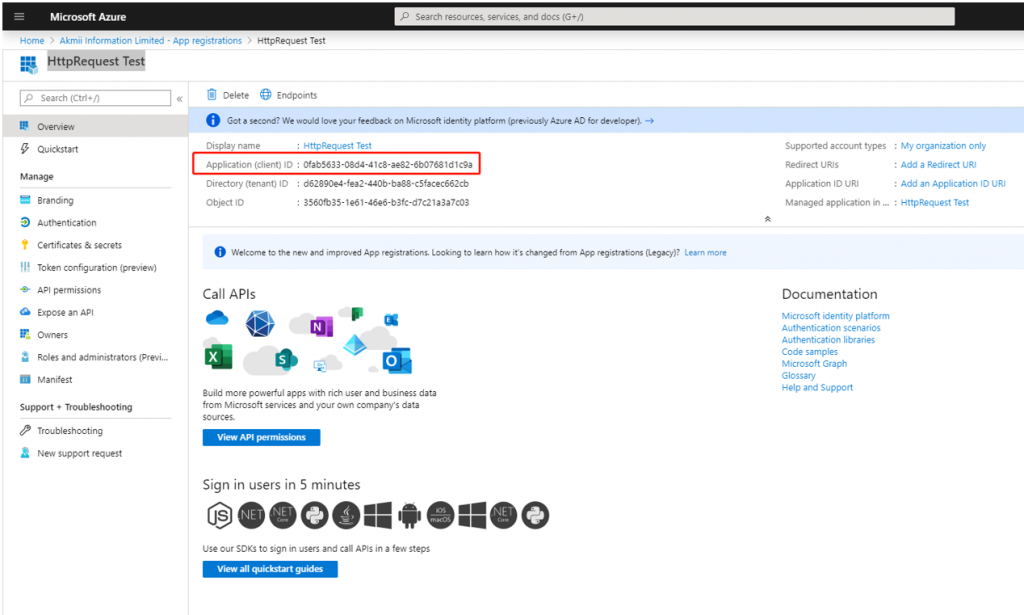This screenshot has width=1024, height=615.
Task: Open the hamburger portal menu
Action: click(19, 16)
